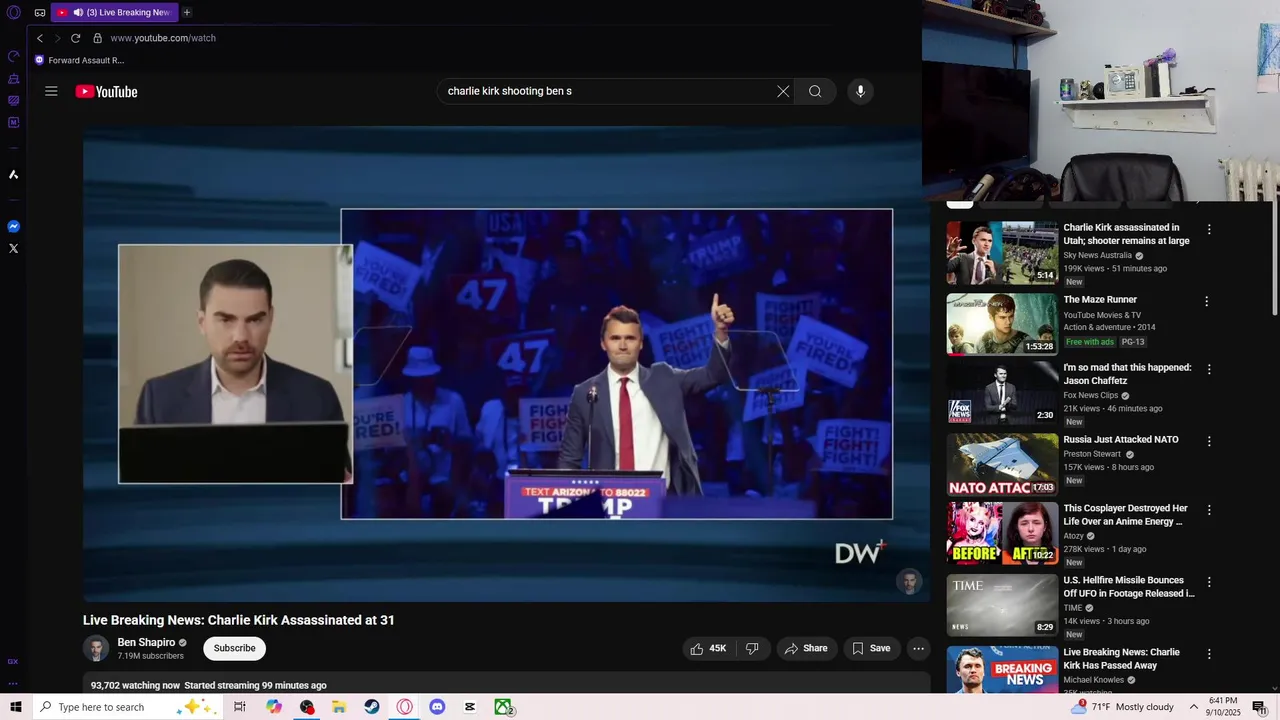View site security lock info
Screen dimensions: 1280x720
point(97,38)
